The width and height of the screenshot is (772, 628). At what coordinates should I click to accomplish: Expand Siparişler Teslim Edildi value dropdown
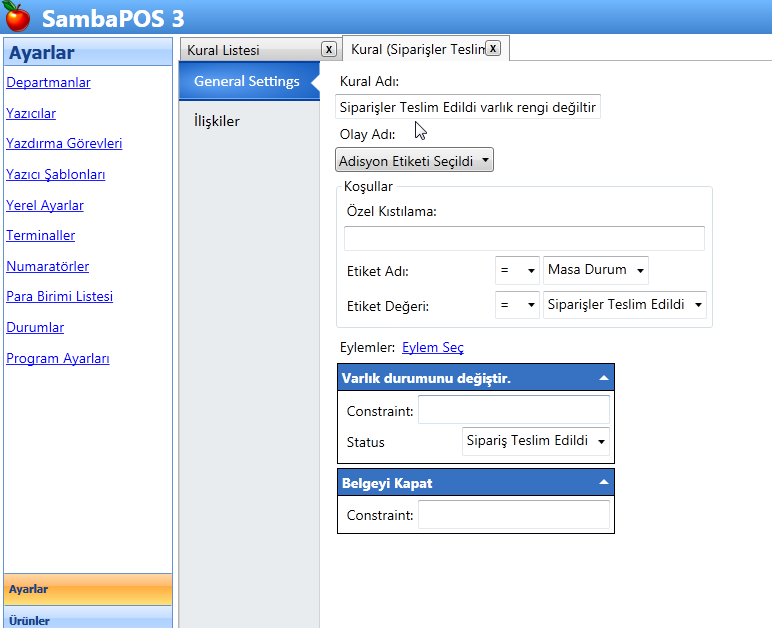[x=625, y=305]
